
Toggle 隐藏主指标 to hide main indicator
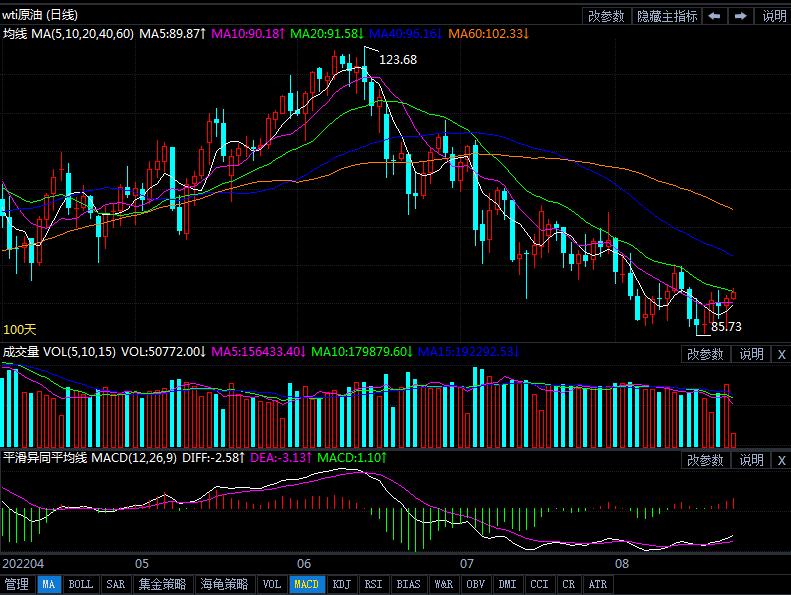click(x=666, y=16)
